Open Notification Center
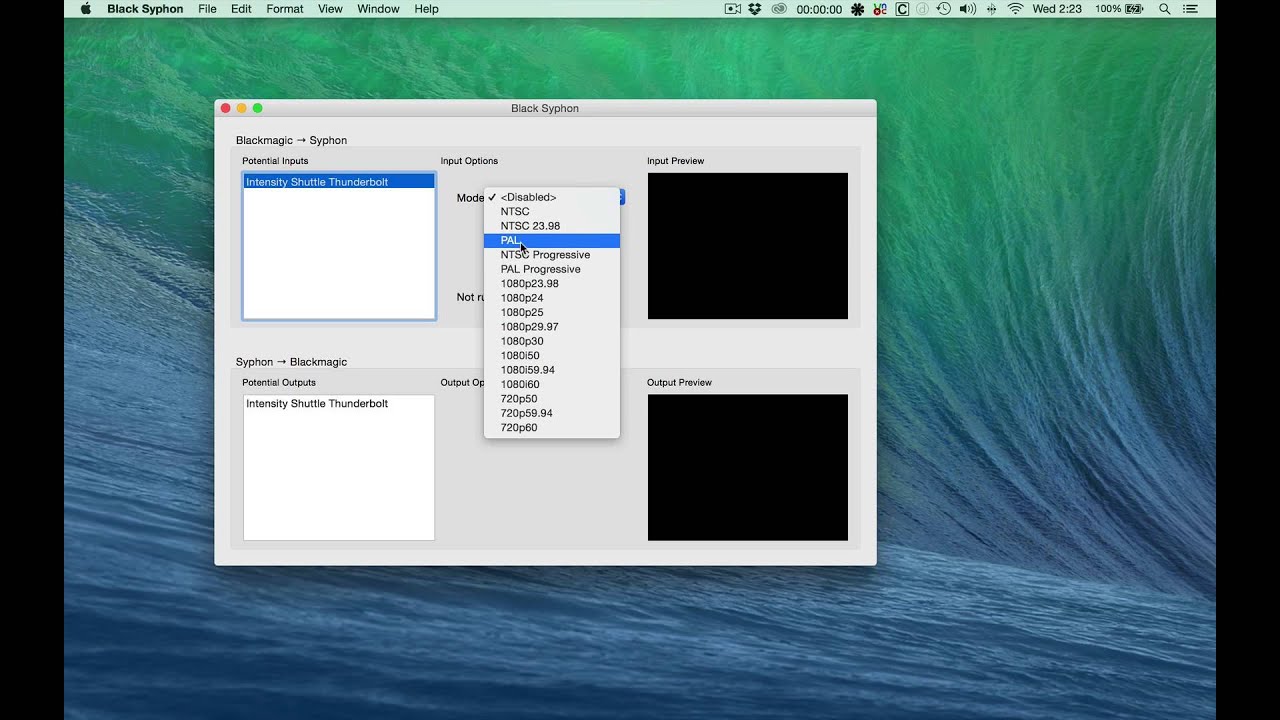The image size is (1280, 720). (x=1190, y=9)
